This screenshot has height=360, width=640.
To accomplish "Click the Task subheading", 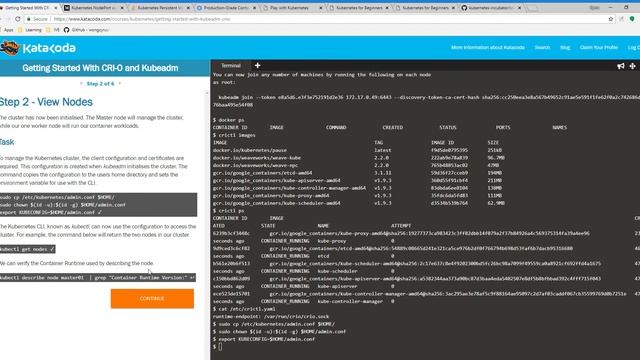I will pos(7,142).
